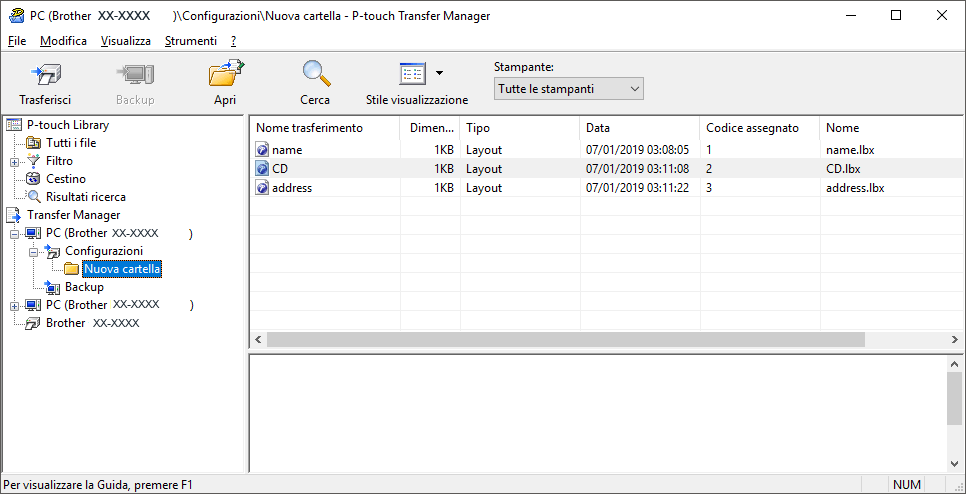The image size is (966, 494).
Task: Collapse the first PC (Brother) node
Action: 15,234
